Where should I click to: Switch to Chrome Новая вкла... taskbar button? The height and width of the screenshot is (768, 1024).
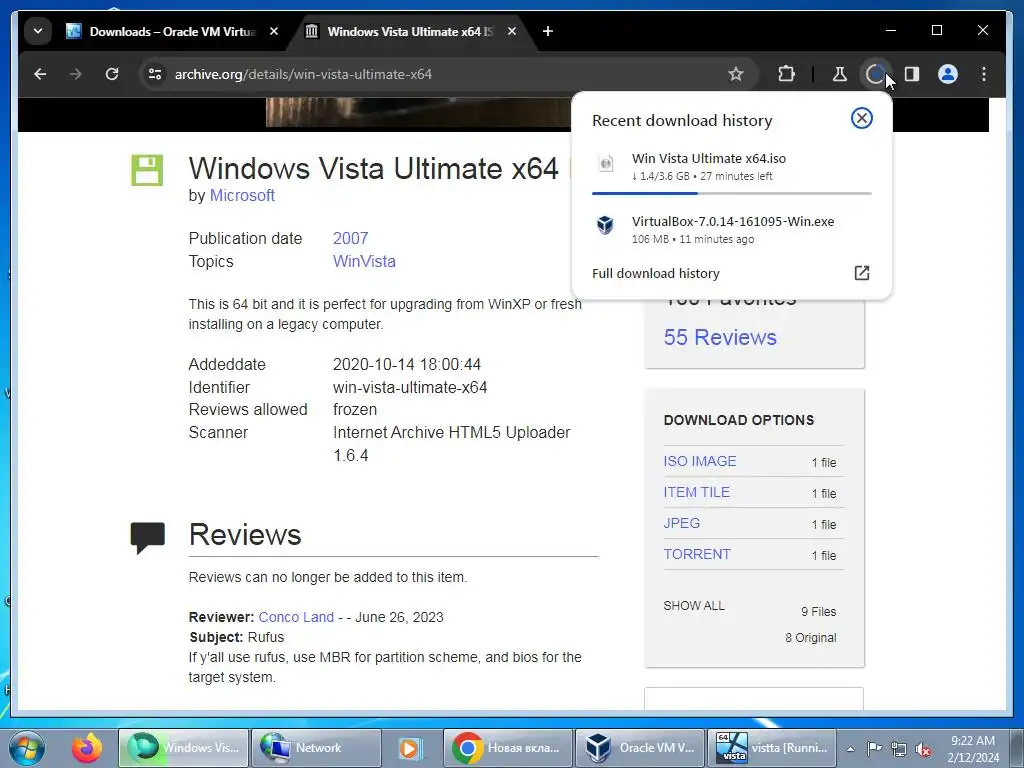tap(508, 748)
